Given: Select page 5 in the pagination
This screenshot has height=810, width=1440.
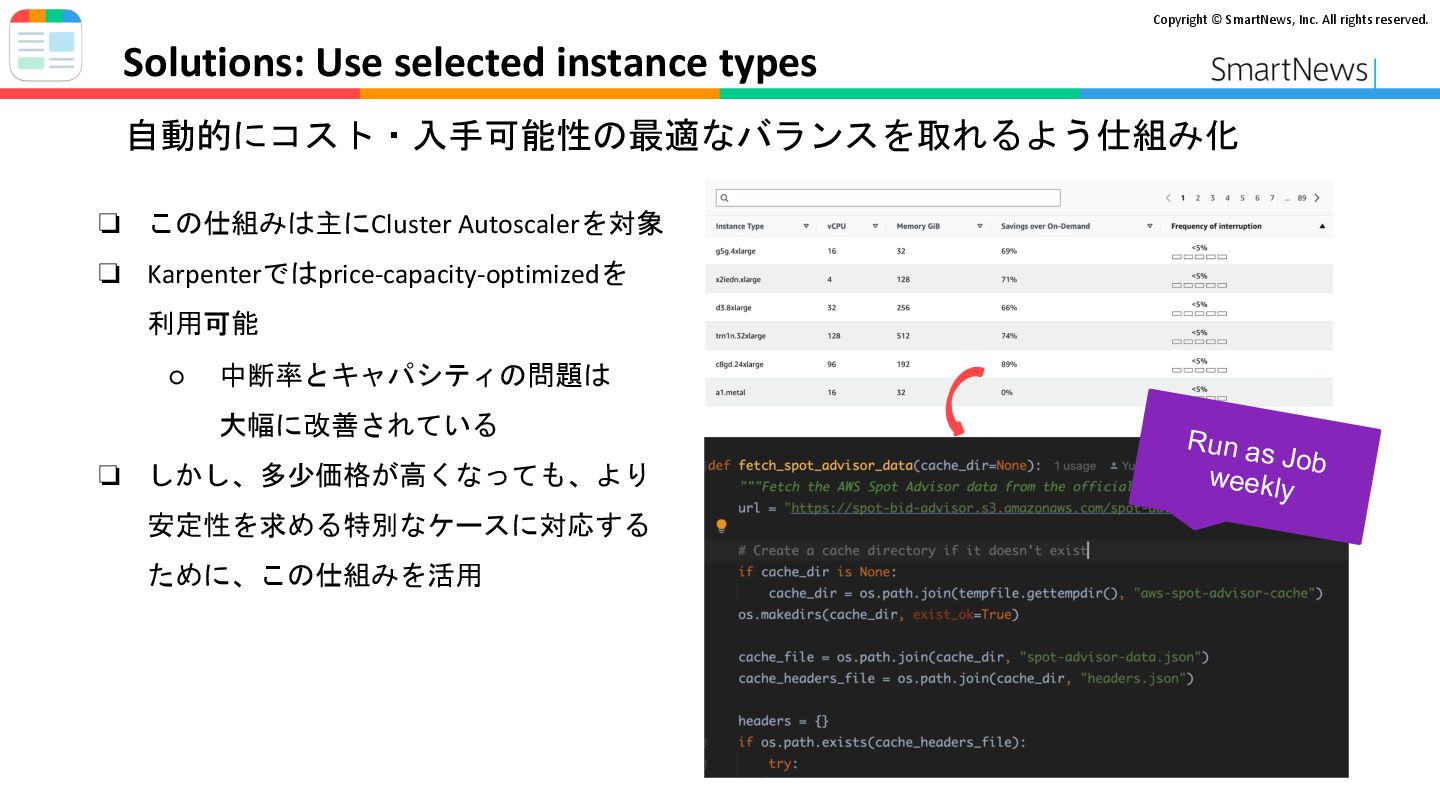Looking at the screenshot, I should pos(1243,198).
